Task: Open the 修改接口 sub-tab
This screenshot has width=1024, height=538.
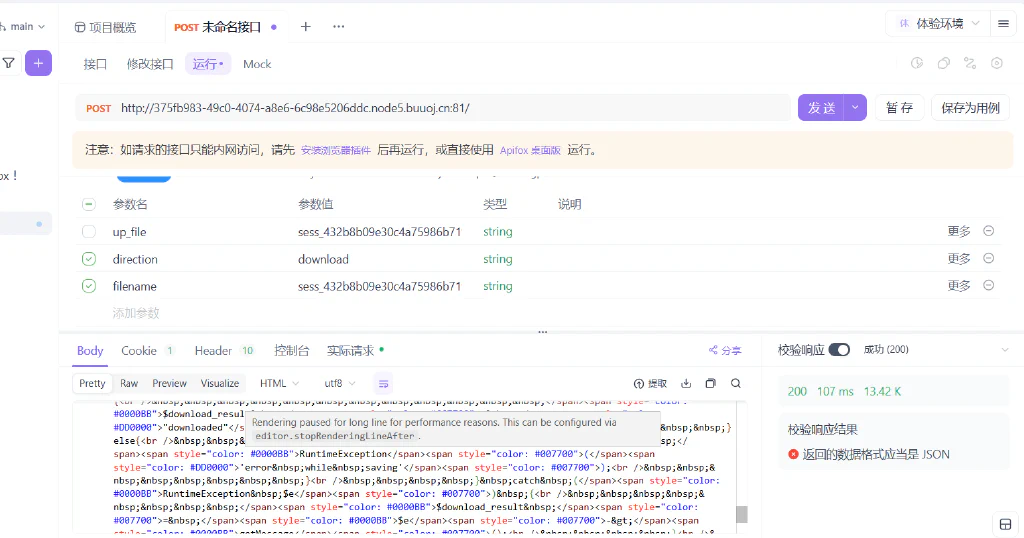Action: click(x=150, y=64)
